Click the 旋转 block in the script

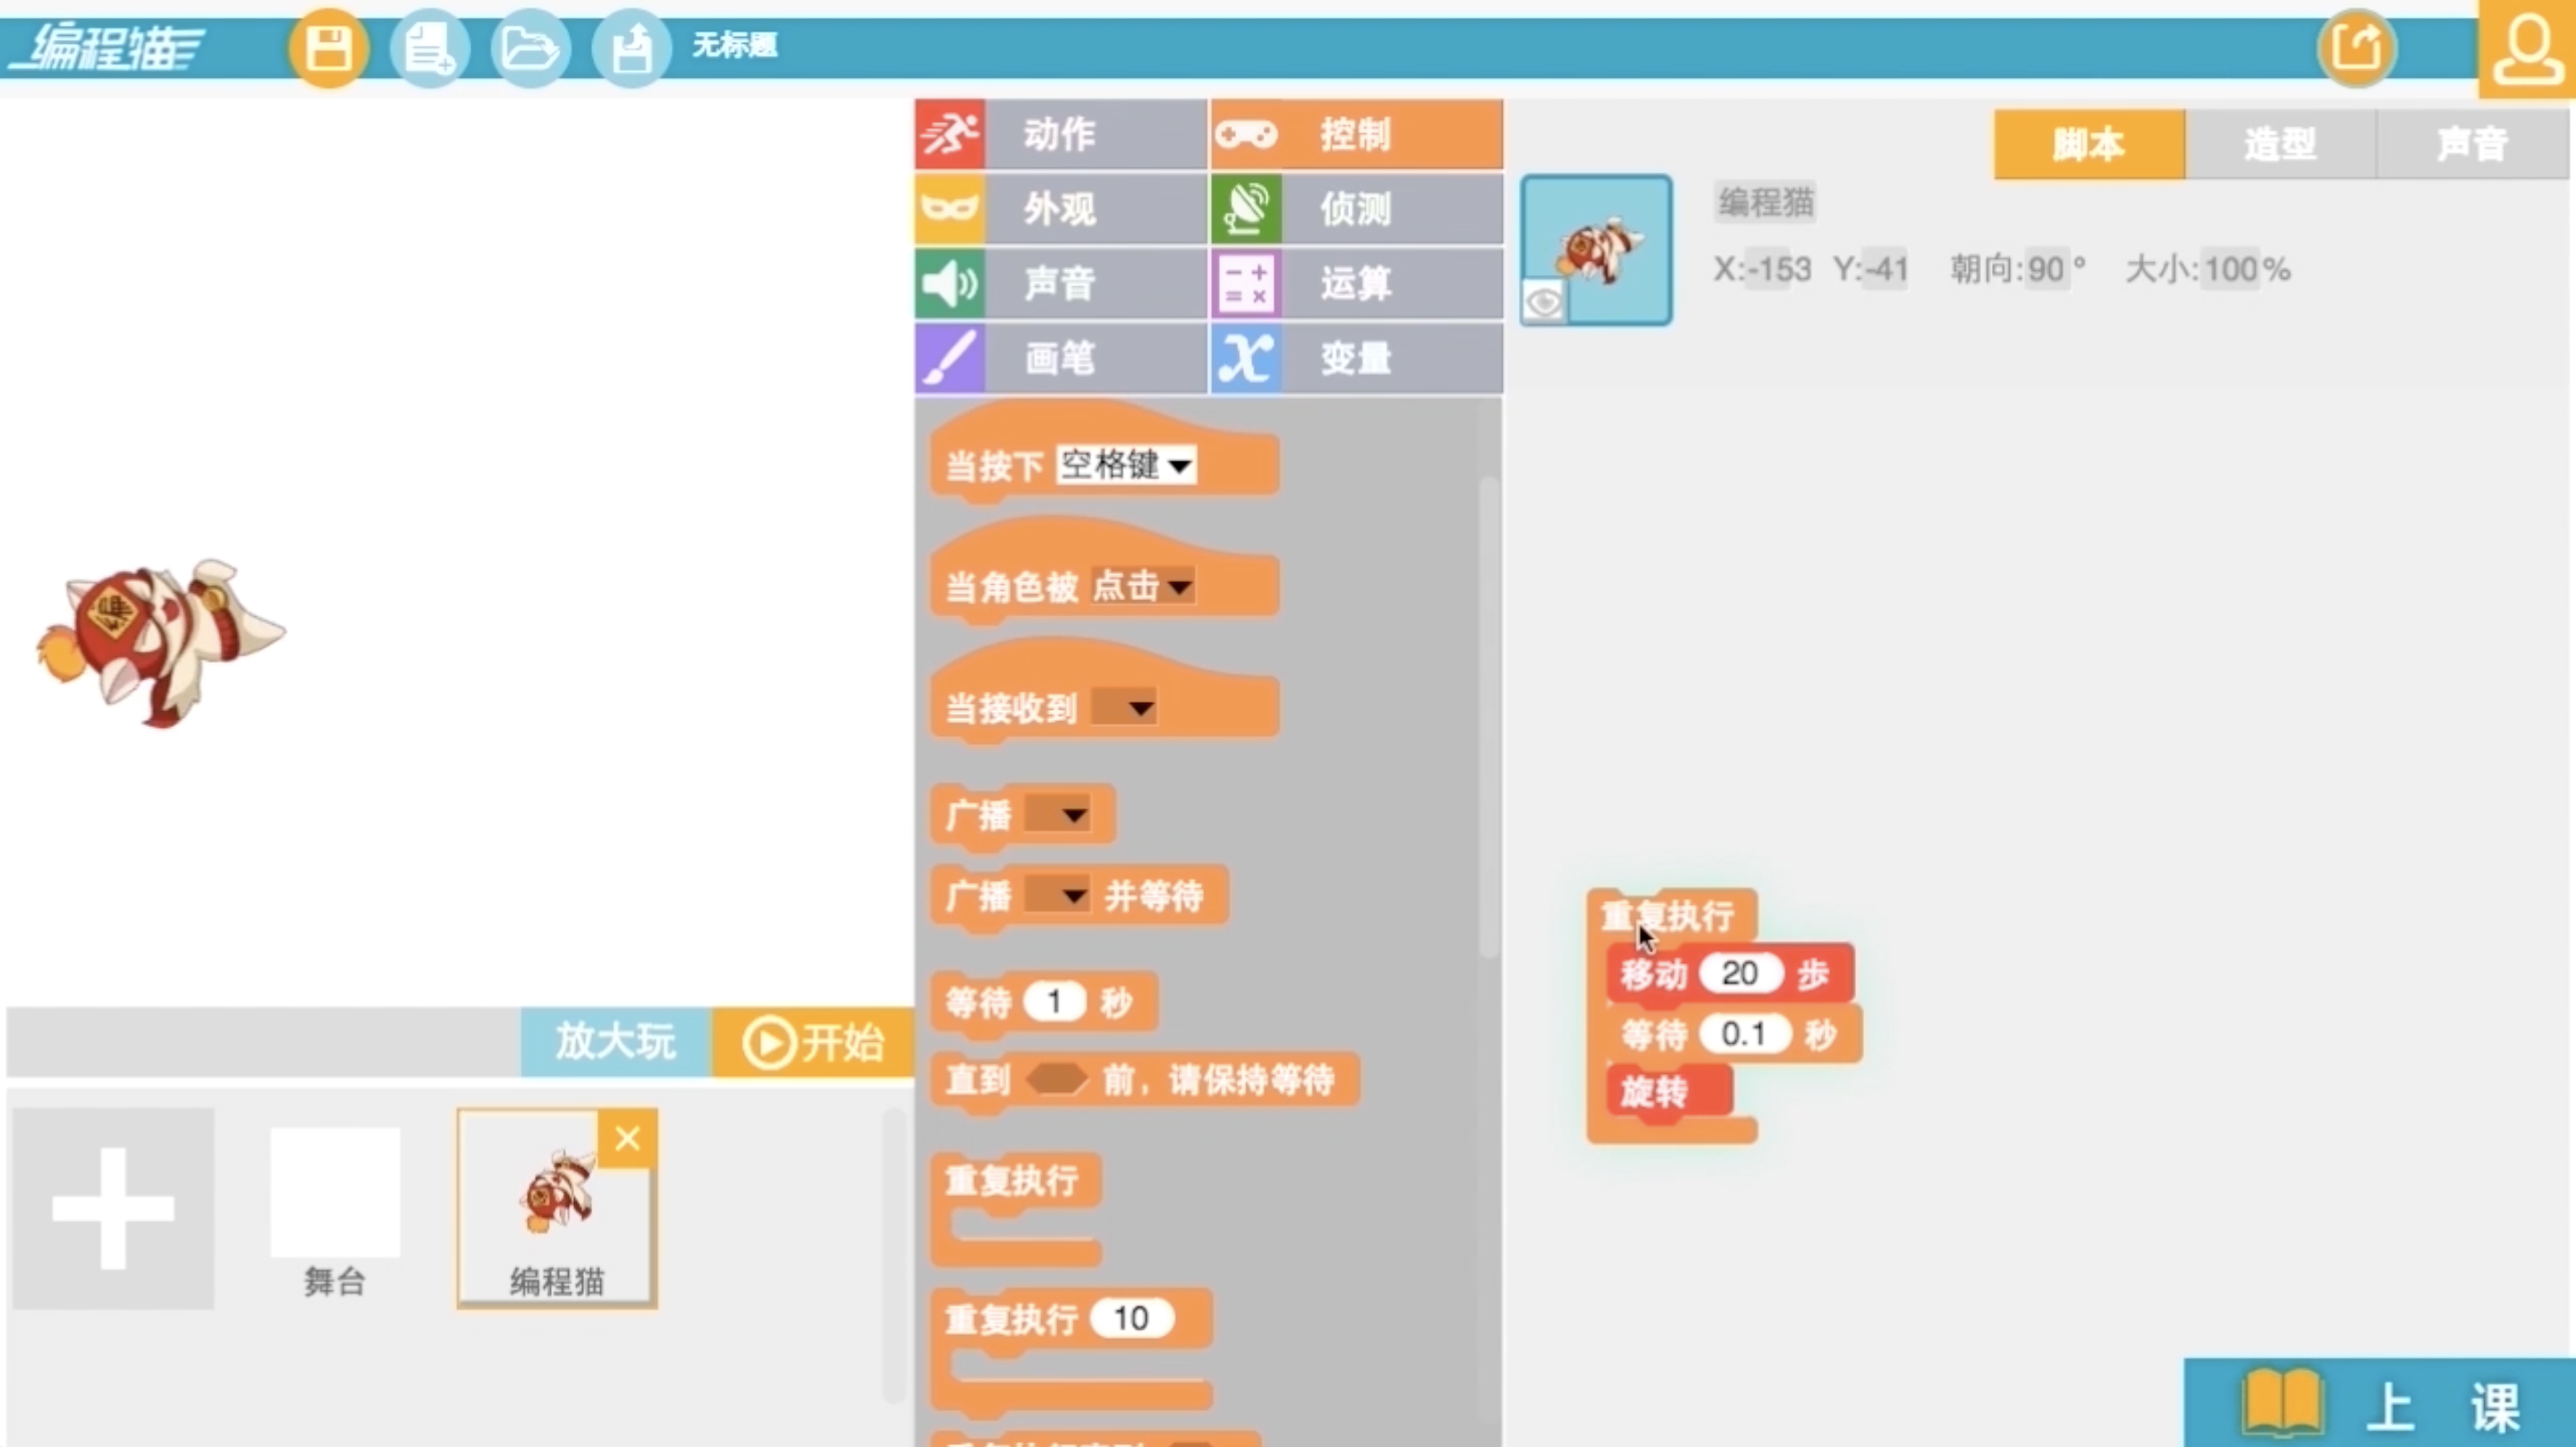coord(1668,1091)
